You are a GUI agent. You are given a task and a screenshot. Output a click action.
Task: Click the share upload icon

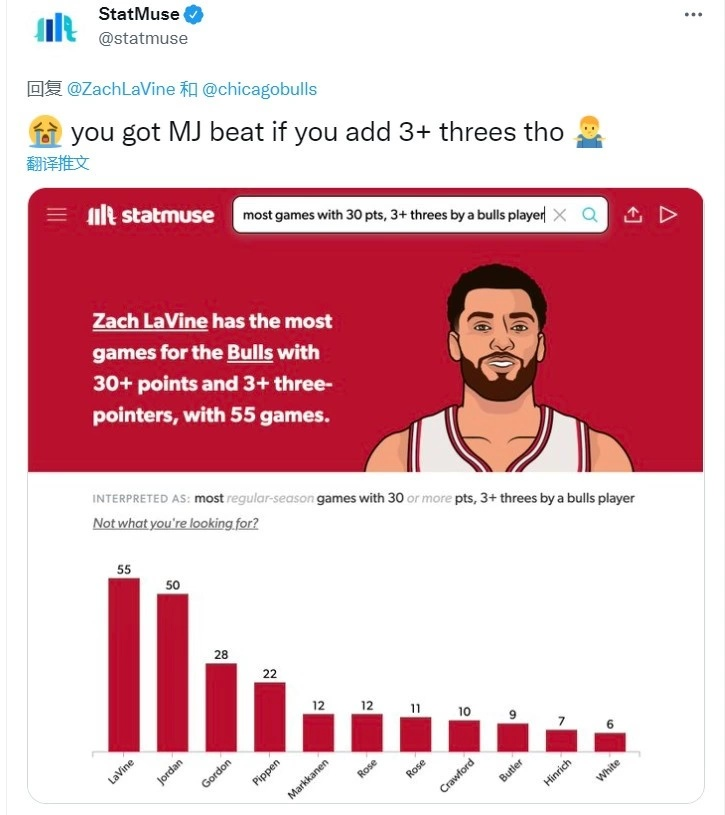click(632, 214)
